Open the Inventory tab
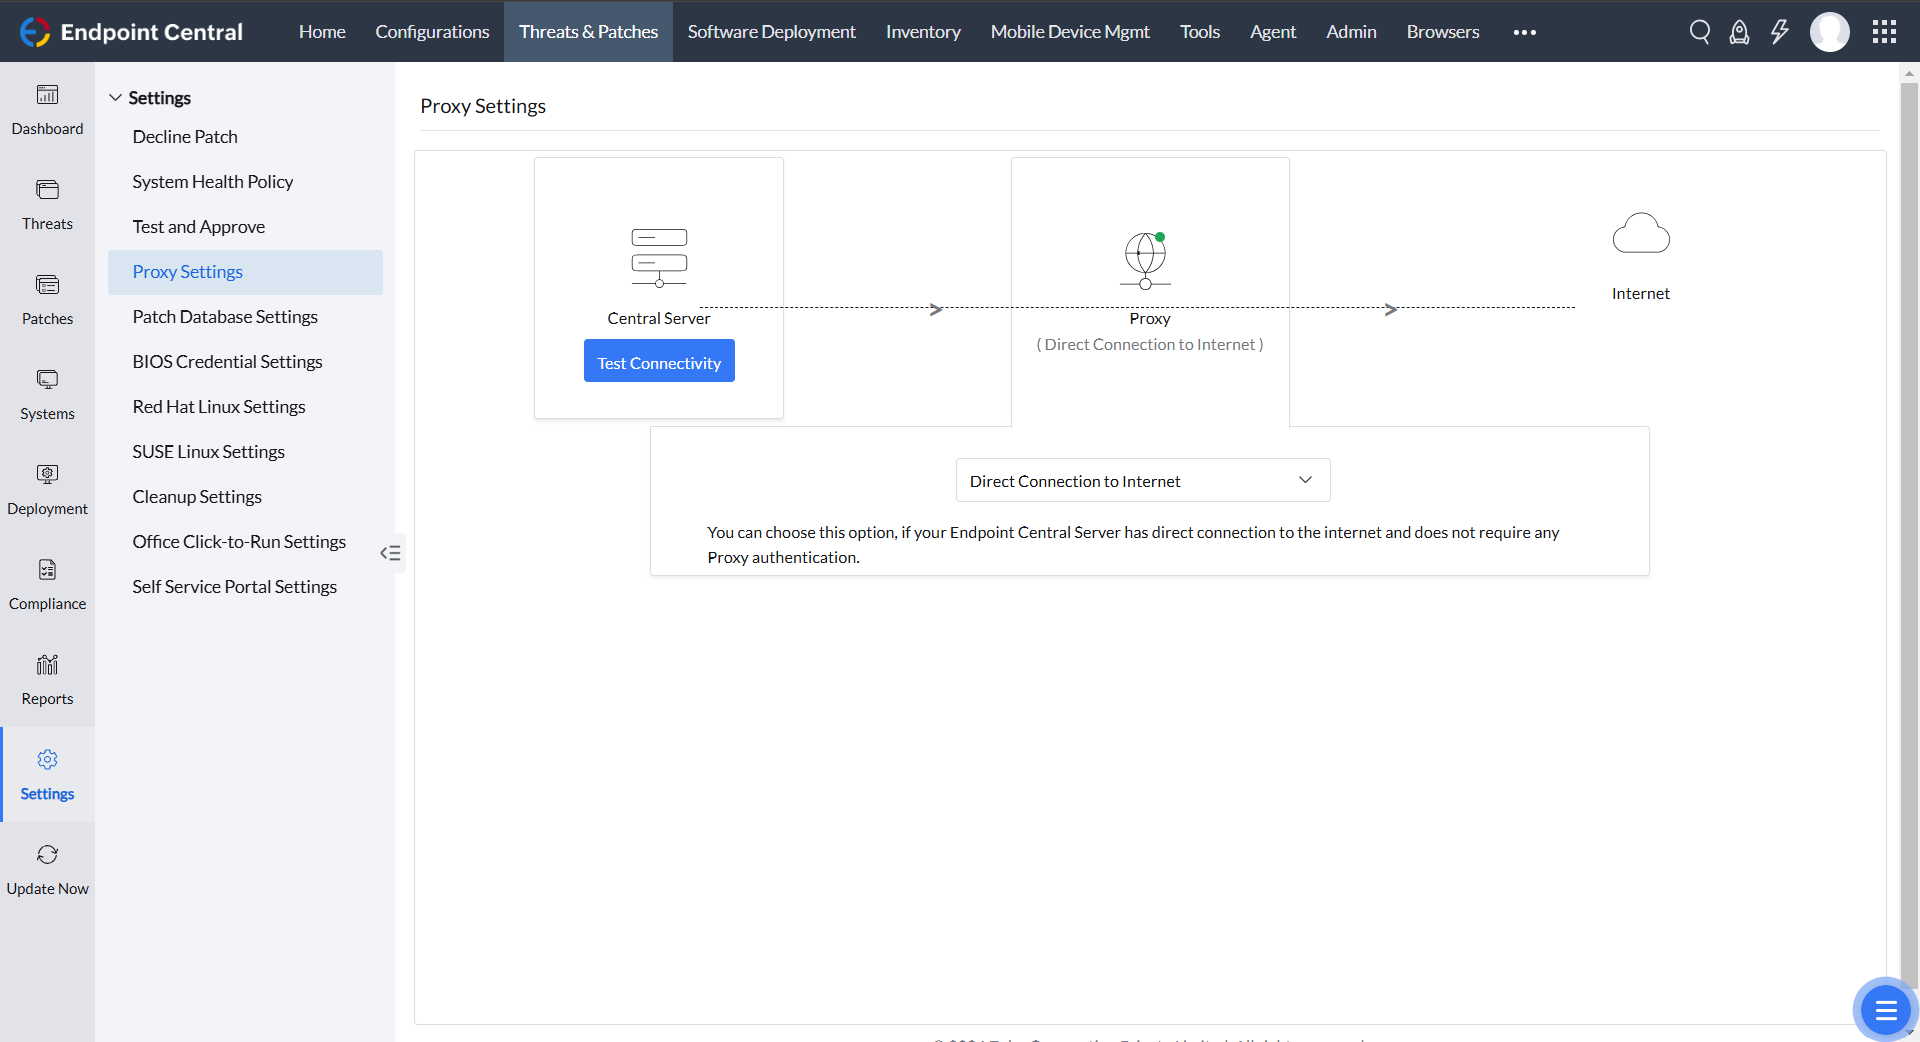The height and width of the screenshot is (1042, 1920). pos(923,32)
